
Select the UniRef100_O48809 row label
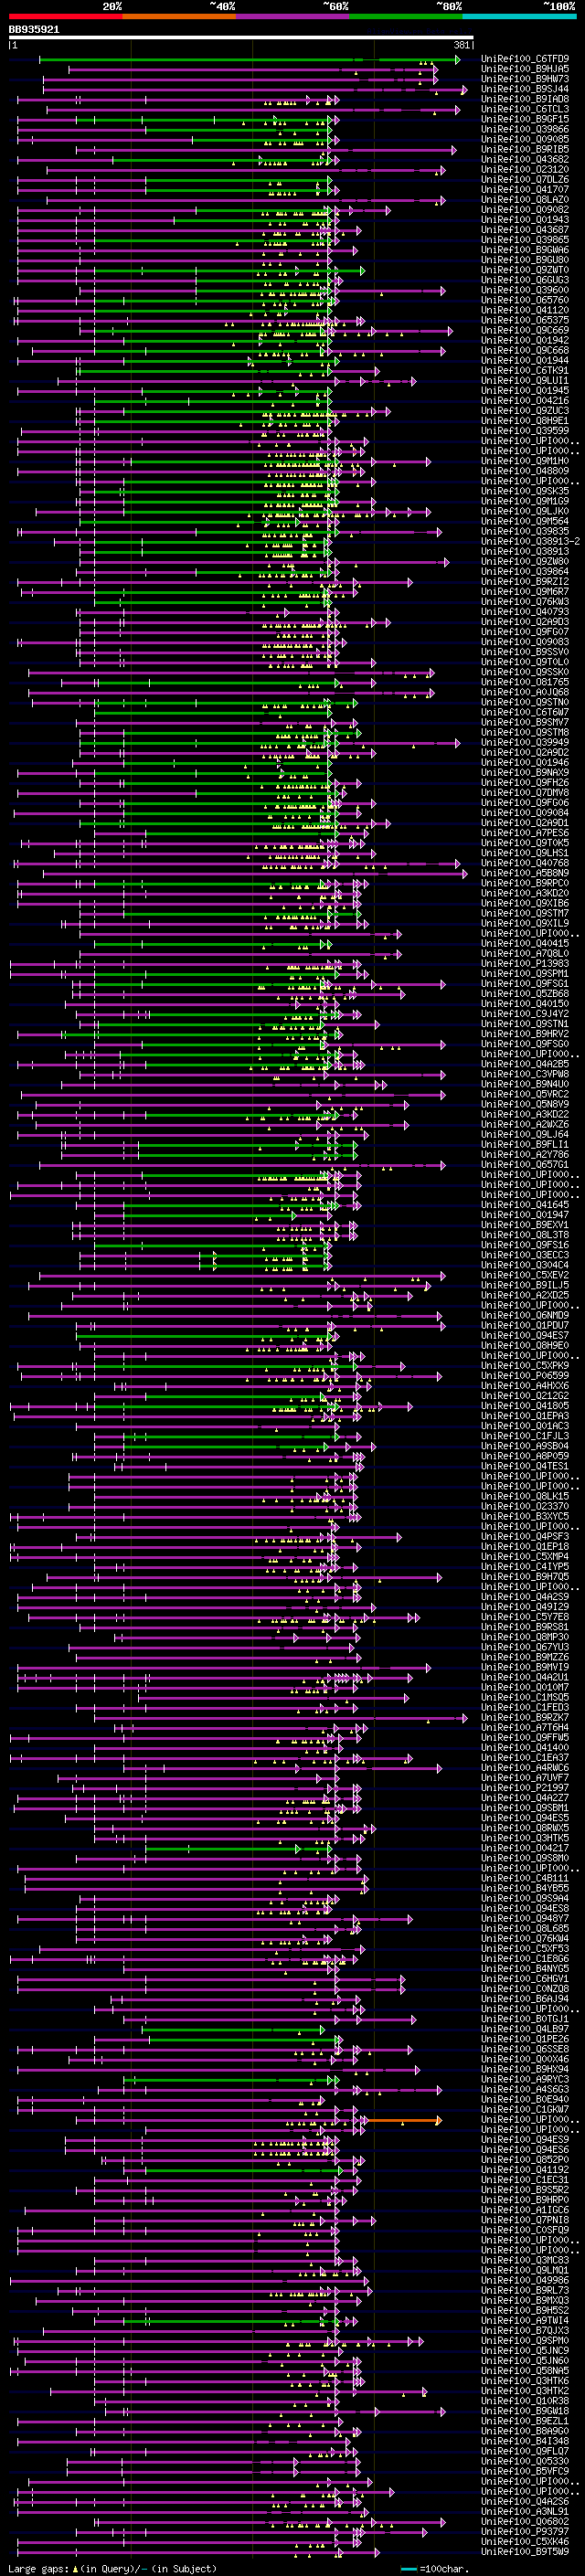(525, 471)
